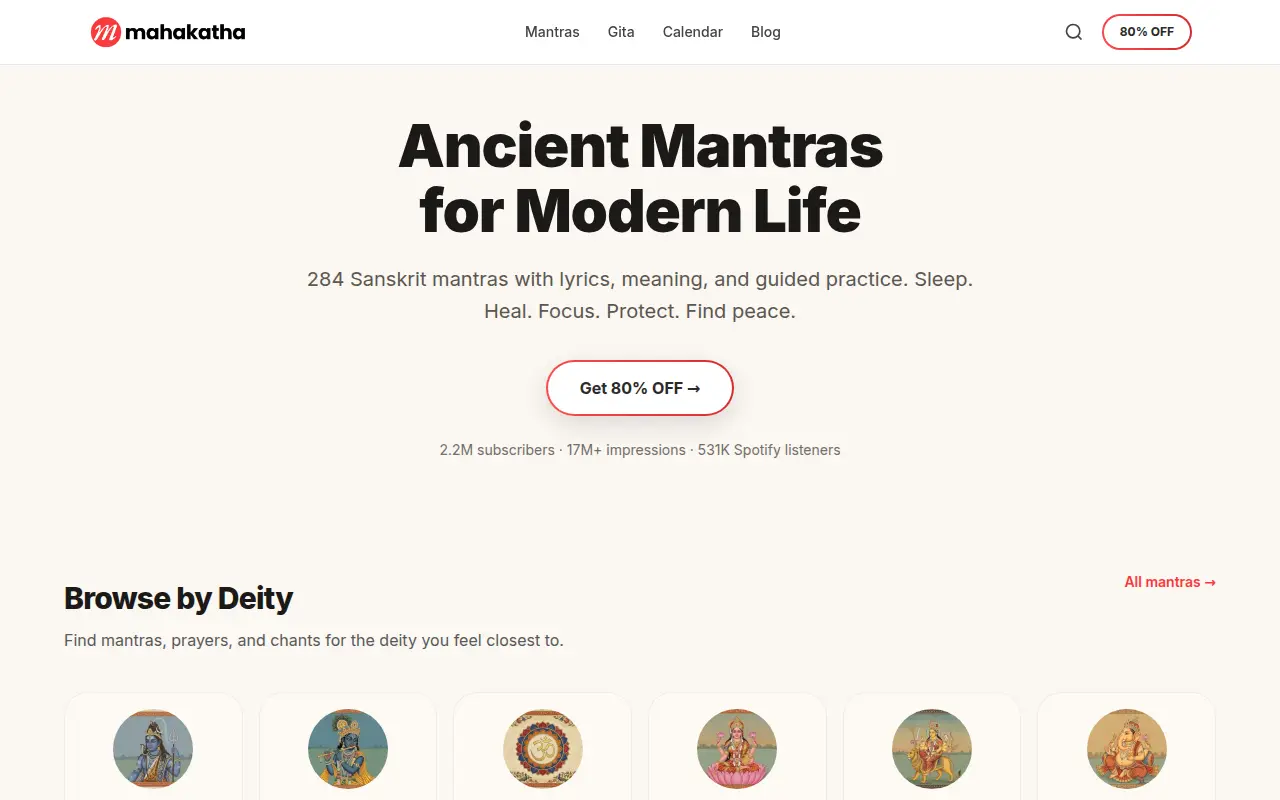Go to the Gita nav item

pyautogui.click(x=621, y=32)
